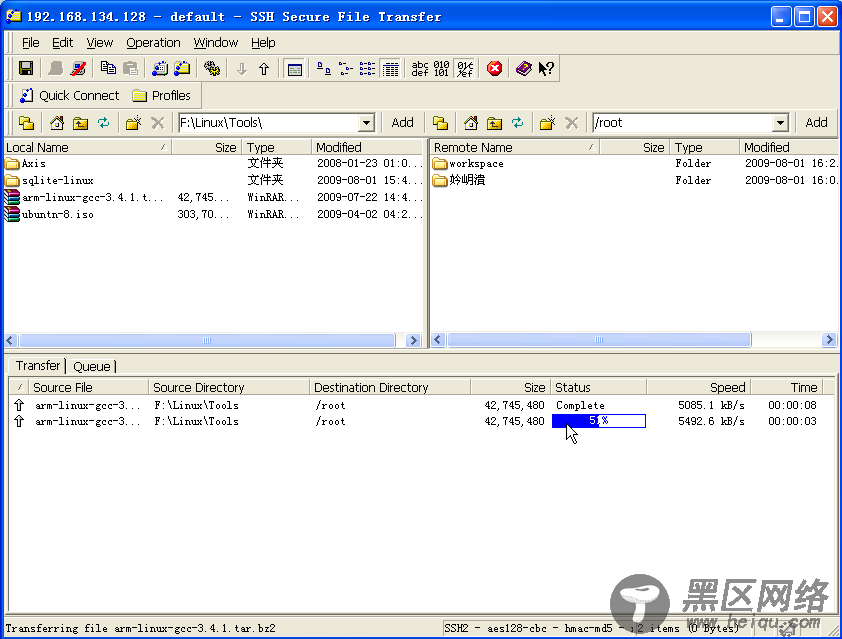The height and width of the screenshot is (639, 842).
Task: Click the Connect icon in the toolbar
Action: (55, 69)
